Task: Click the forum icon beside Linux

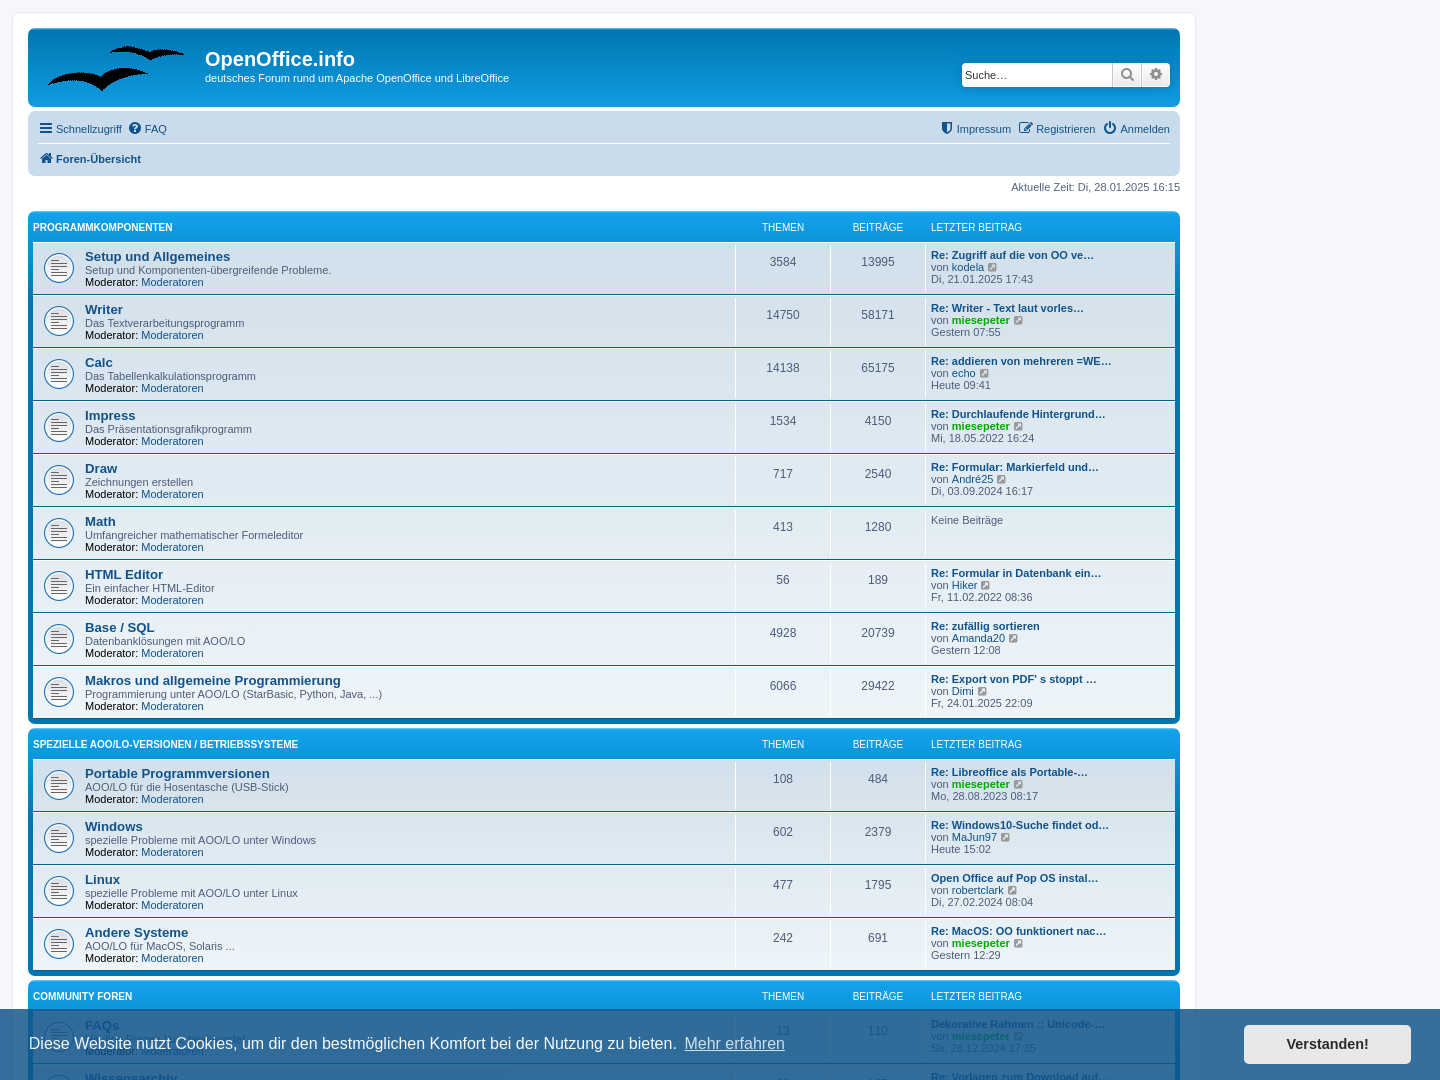Action: [59, 891]
